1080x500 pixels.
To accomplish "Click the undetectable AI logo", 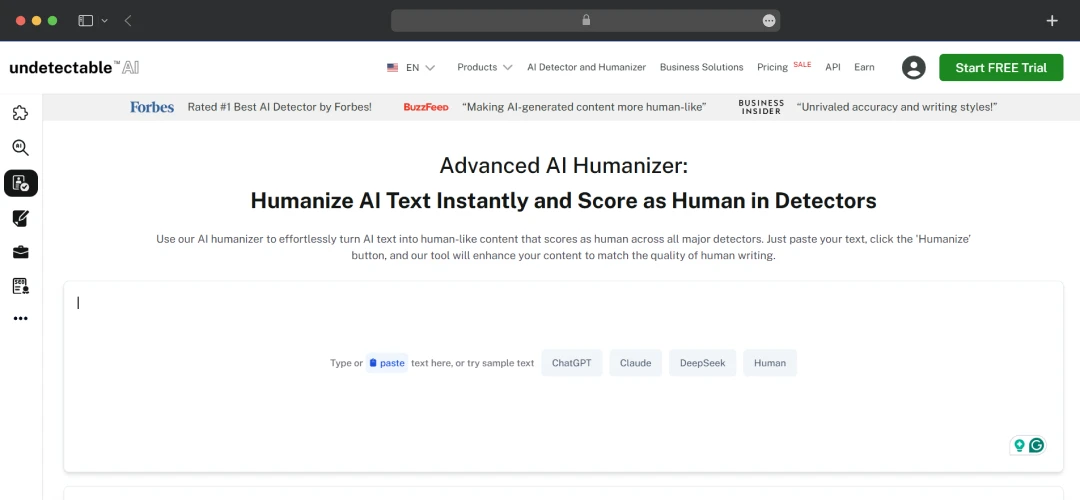I will (x=74, y=67).
